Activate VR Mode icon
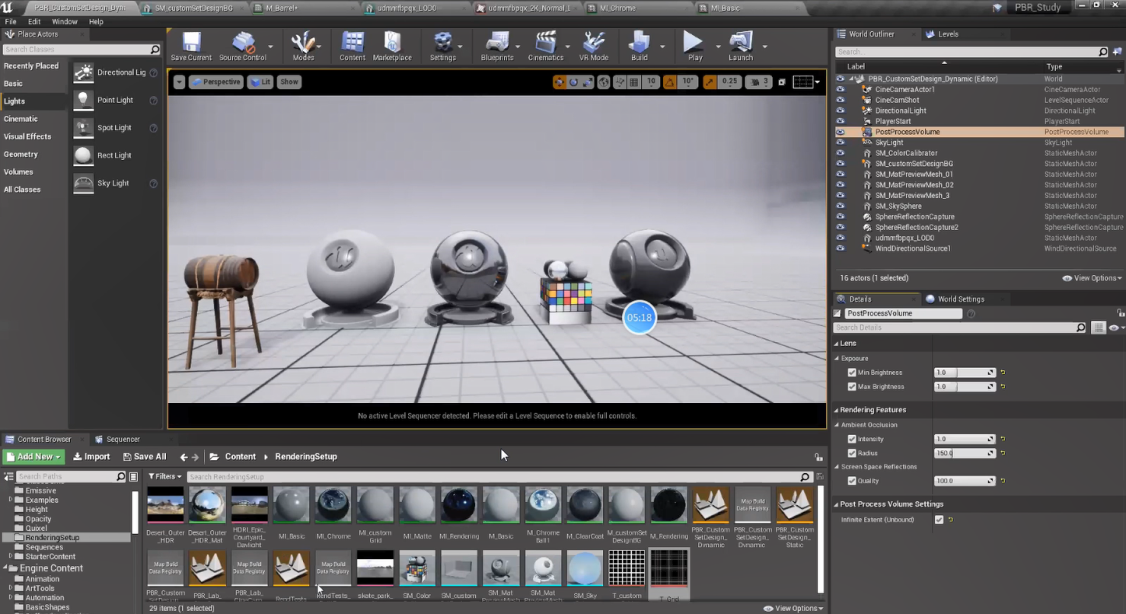 tap(594, 43)
